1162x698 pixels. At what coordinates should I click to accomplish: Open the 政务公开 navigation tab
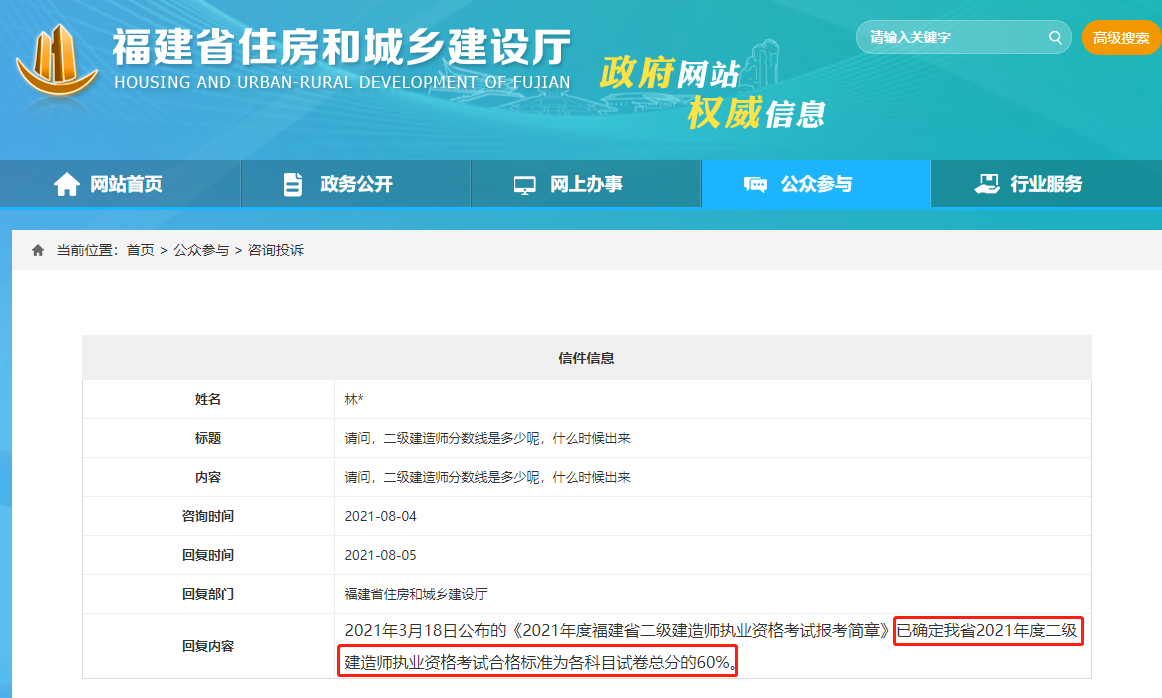click(x=356, y=184)
